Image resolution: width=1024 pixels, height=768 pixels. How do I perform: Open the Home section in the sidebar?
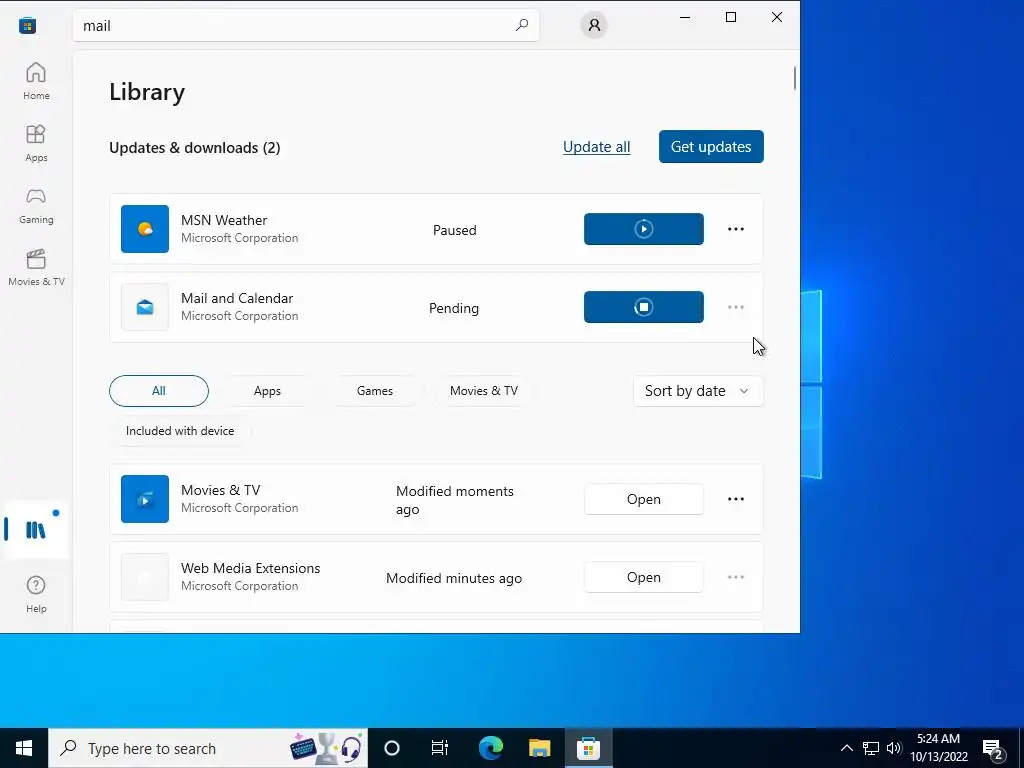36,81
